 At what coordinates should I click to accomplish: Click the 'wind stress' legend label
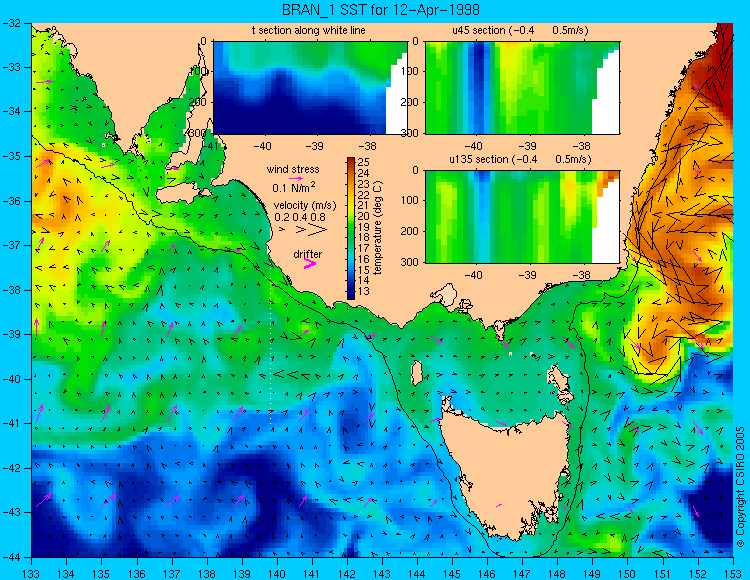click(x=293, y=169)
